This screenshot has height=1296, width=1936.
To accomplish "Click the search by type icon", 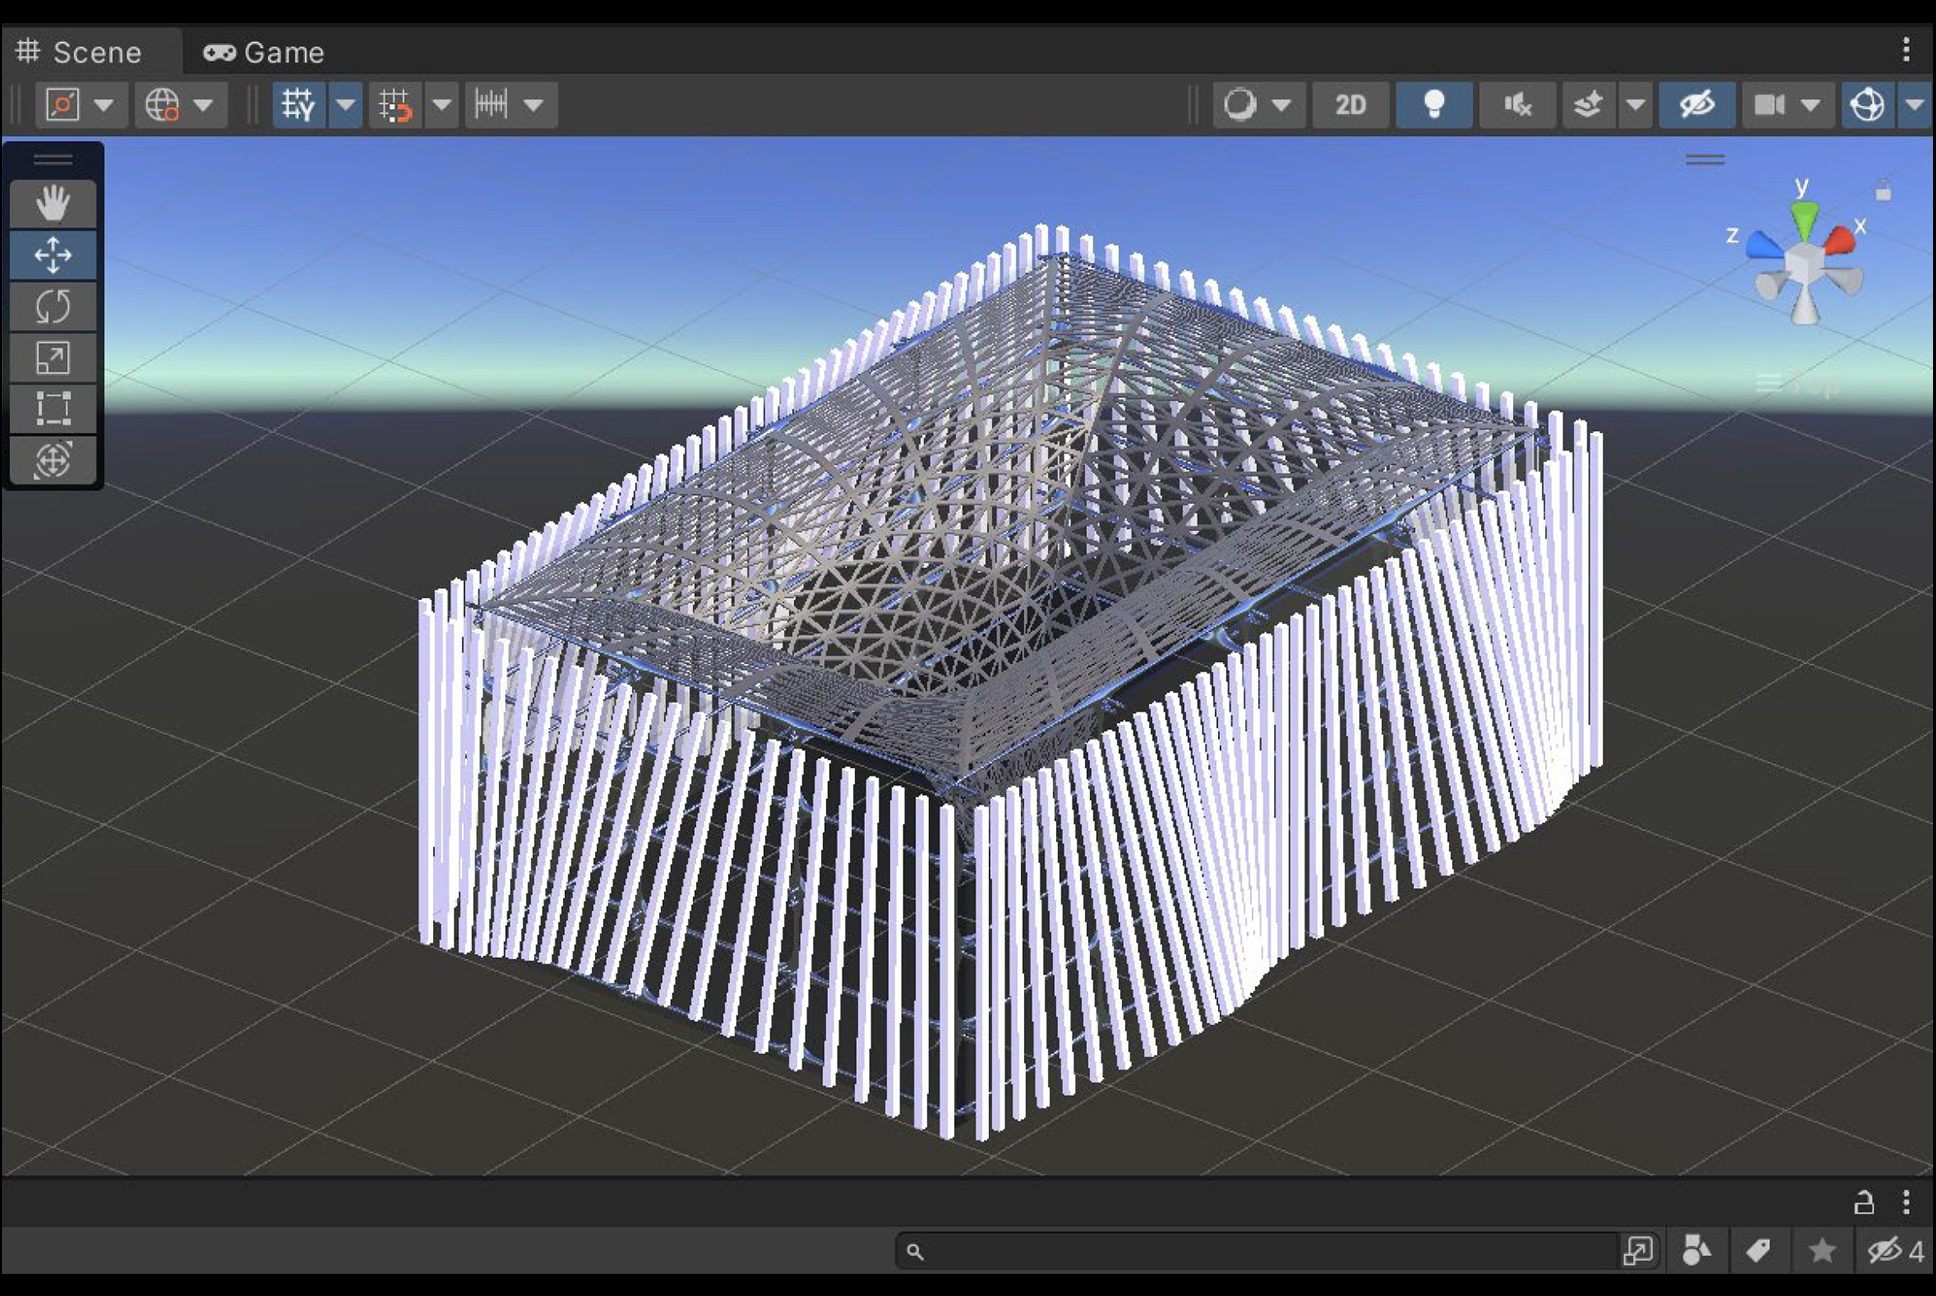I will click(x=1696, y=1250).
